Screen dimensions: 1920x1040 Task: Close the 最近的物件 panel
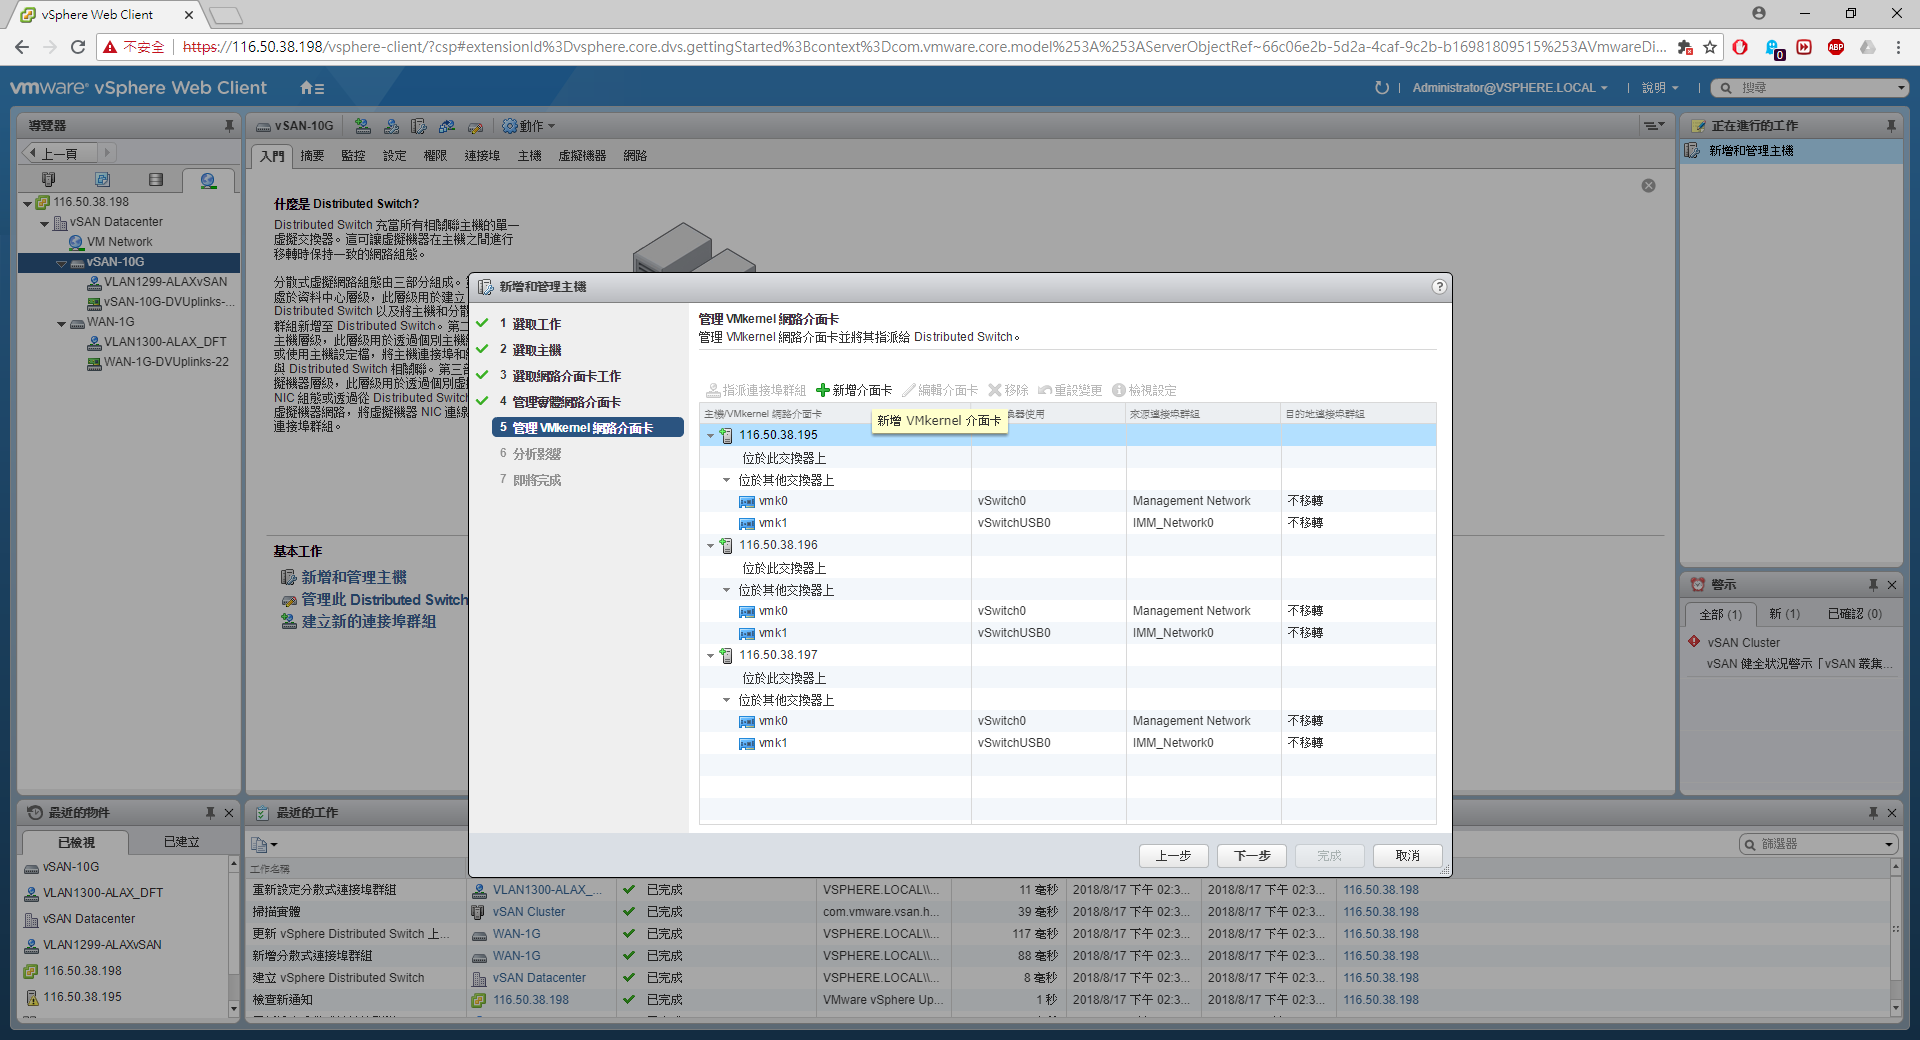(229, 813)
